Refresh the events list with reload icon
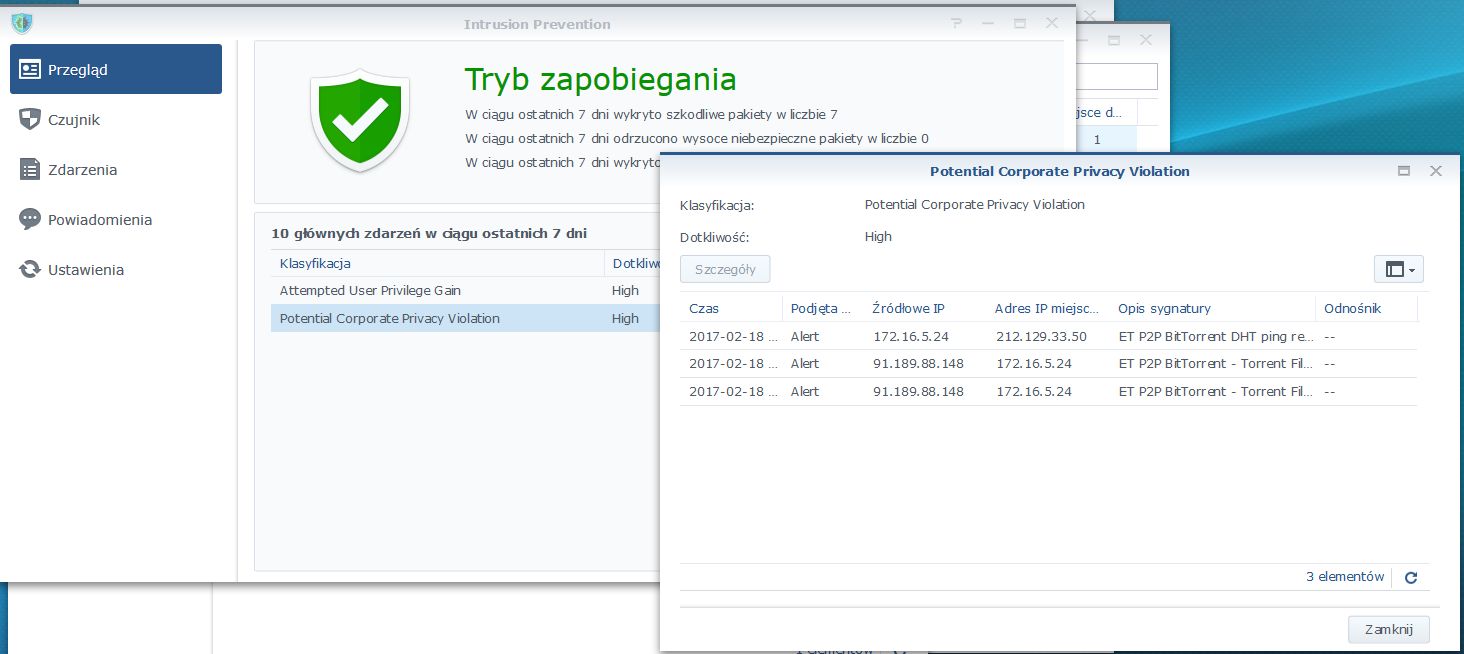Screen dimensions: 1464x654 pyautogui.click(x=1411, y=578)
